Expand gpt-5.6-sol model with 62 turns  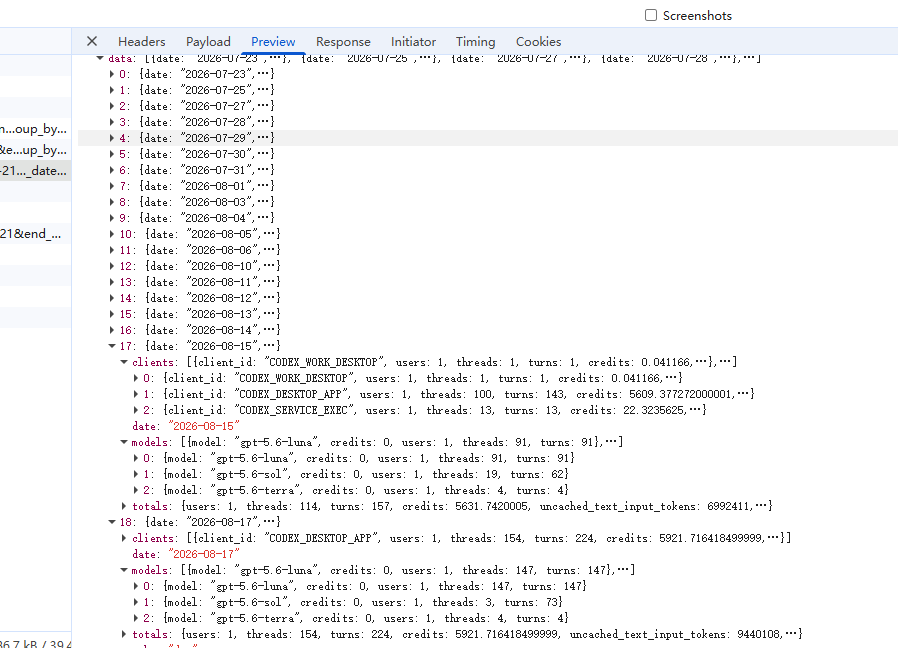(x=136, y=474)
